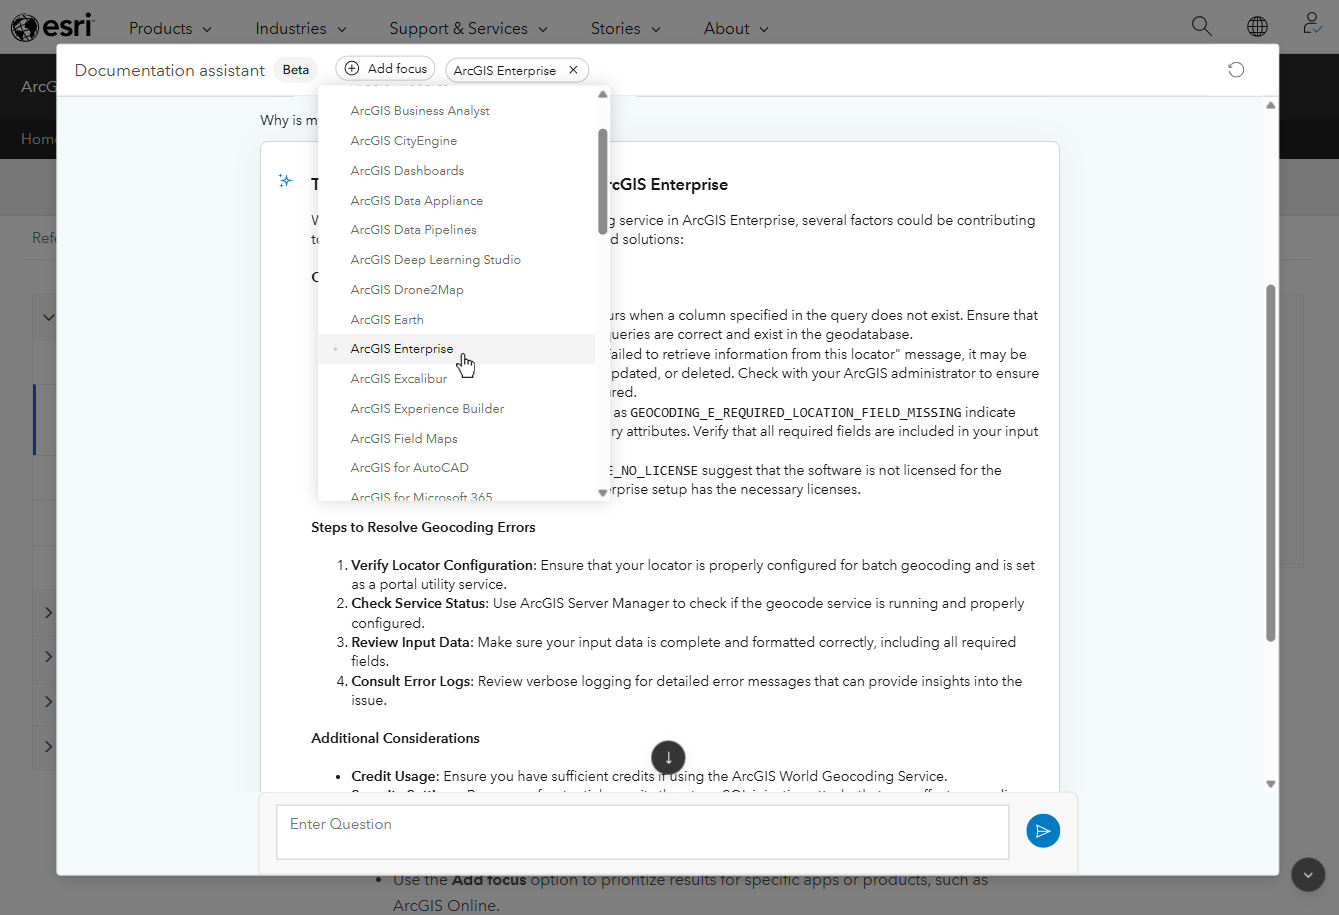Click the paper-plane send icon
Image resolution: width=1339 pixels, height=915 pixels.
(x=1042, y=831)
